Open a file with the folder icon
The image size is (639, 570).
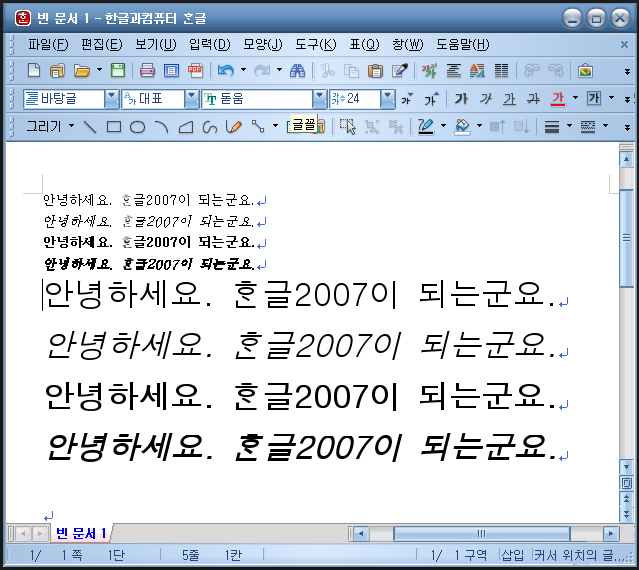click(82, 70)
